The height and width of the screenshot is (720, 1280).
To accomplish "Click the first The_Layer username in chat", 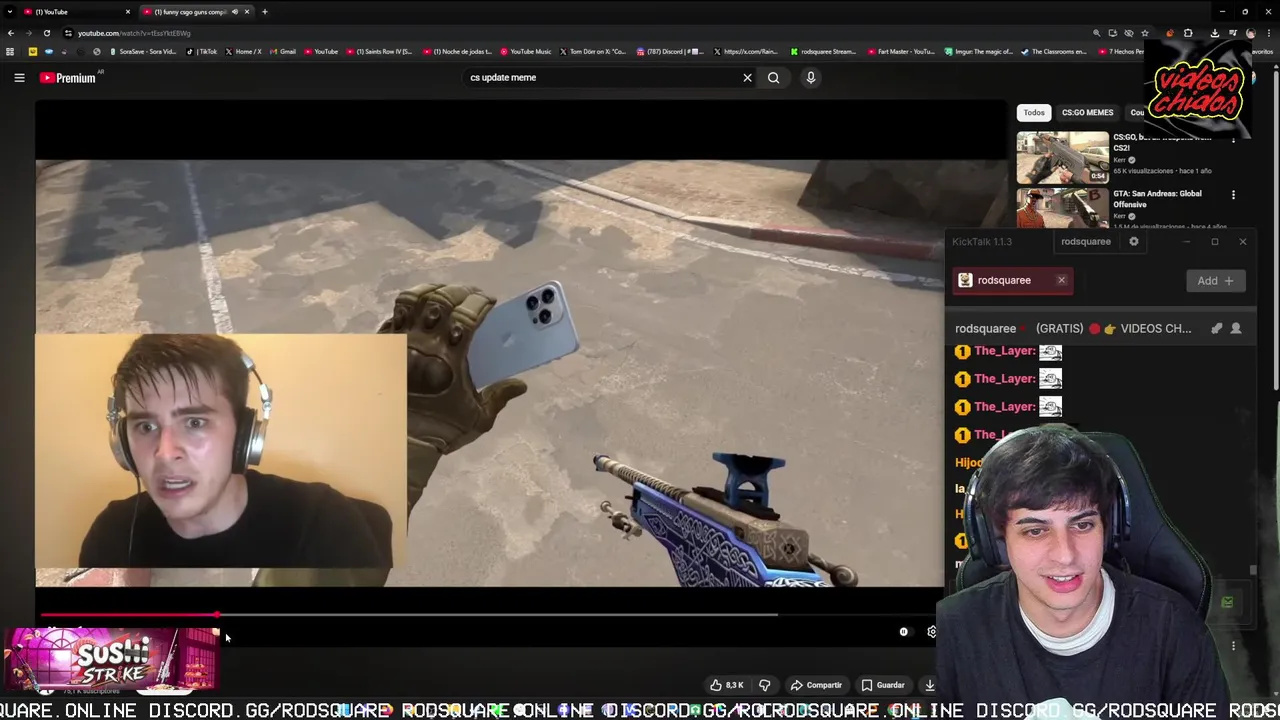I will (1004, 351).
